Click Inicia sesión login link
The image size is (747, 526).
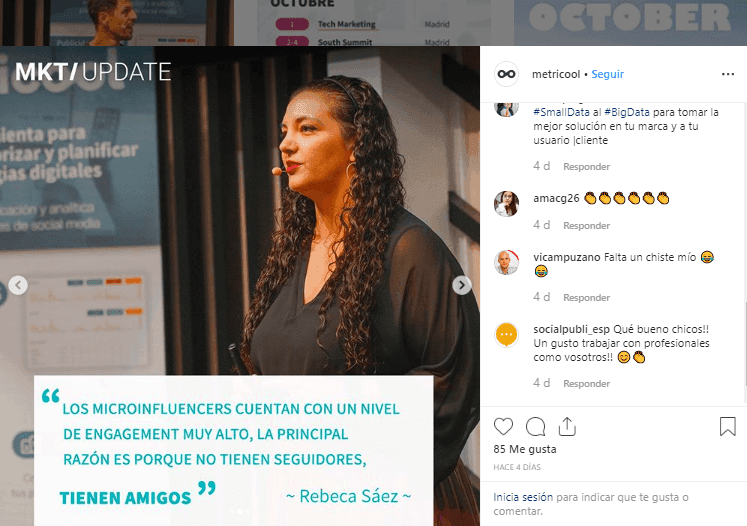(x=523, y=497)
